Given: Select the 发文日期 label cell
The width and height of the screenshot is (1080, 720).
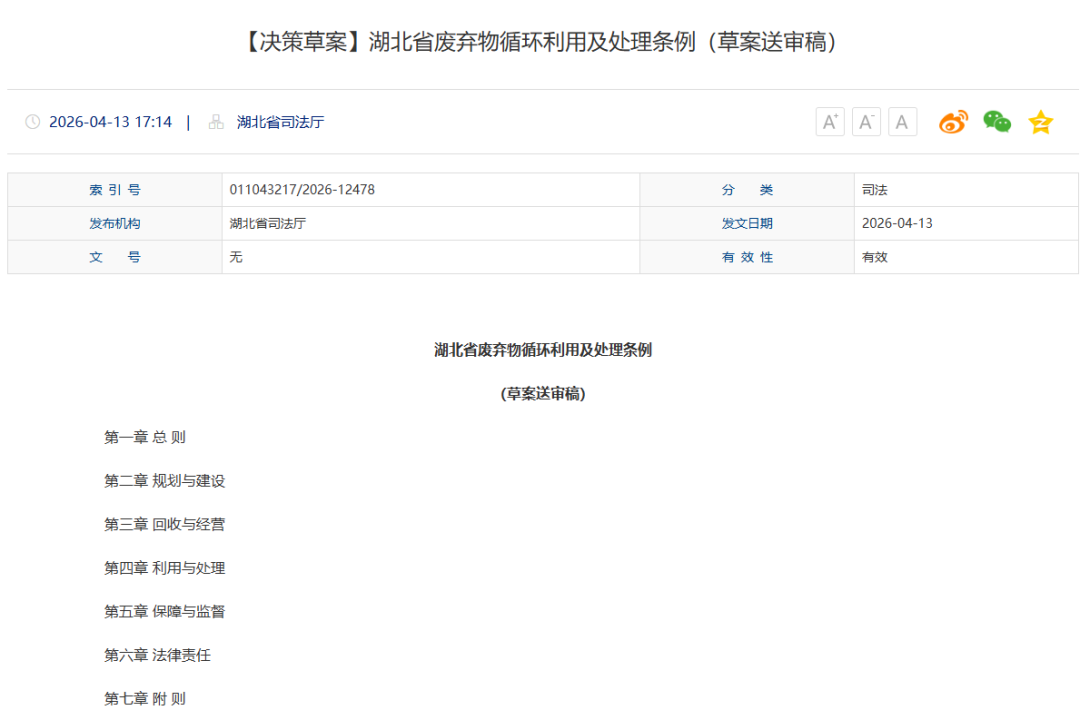Looking at the screenshot, I should pyautogui.click(x=747, y=223).
